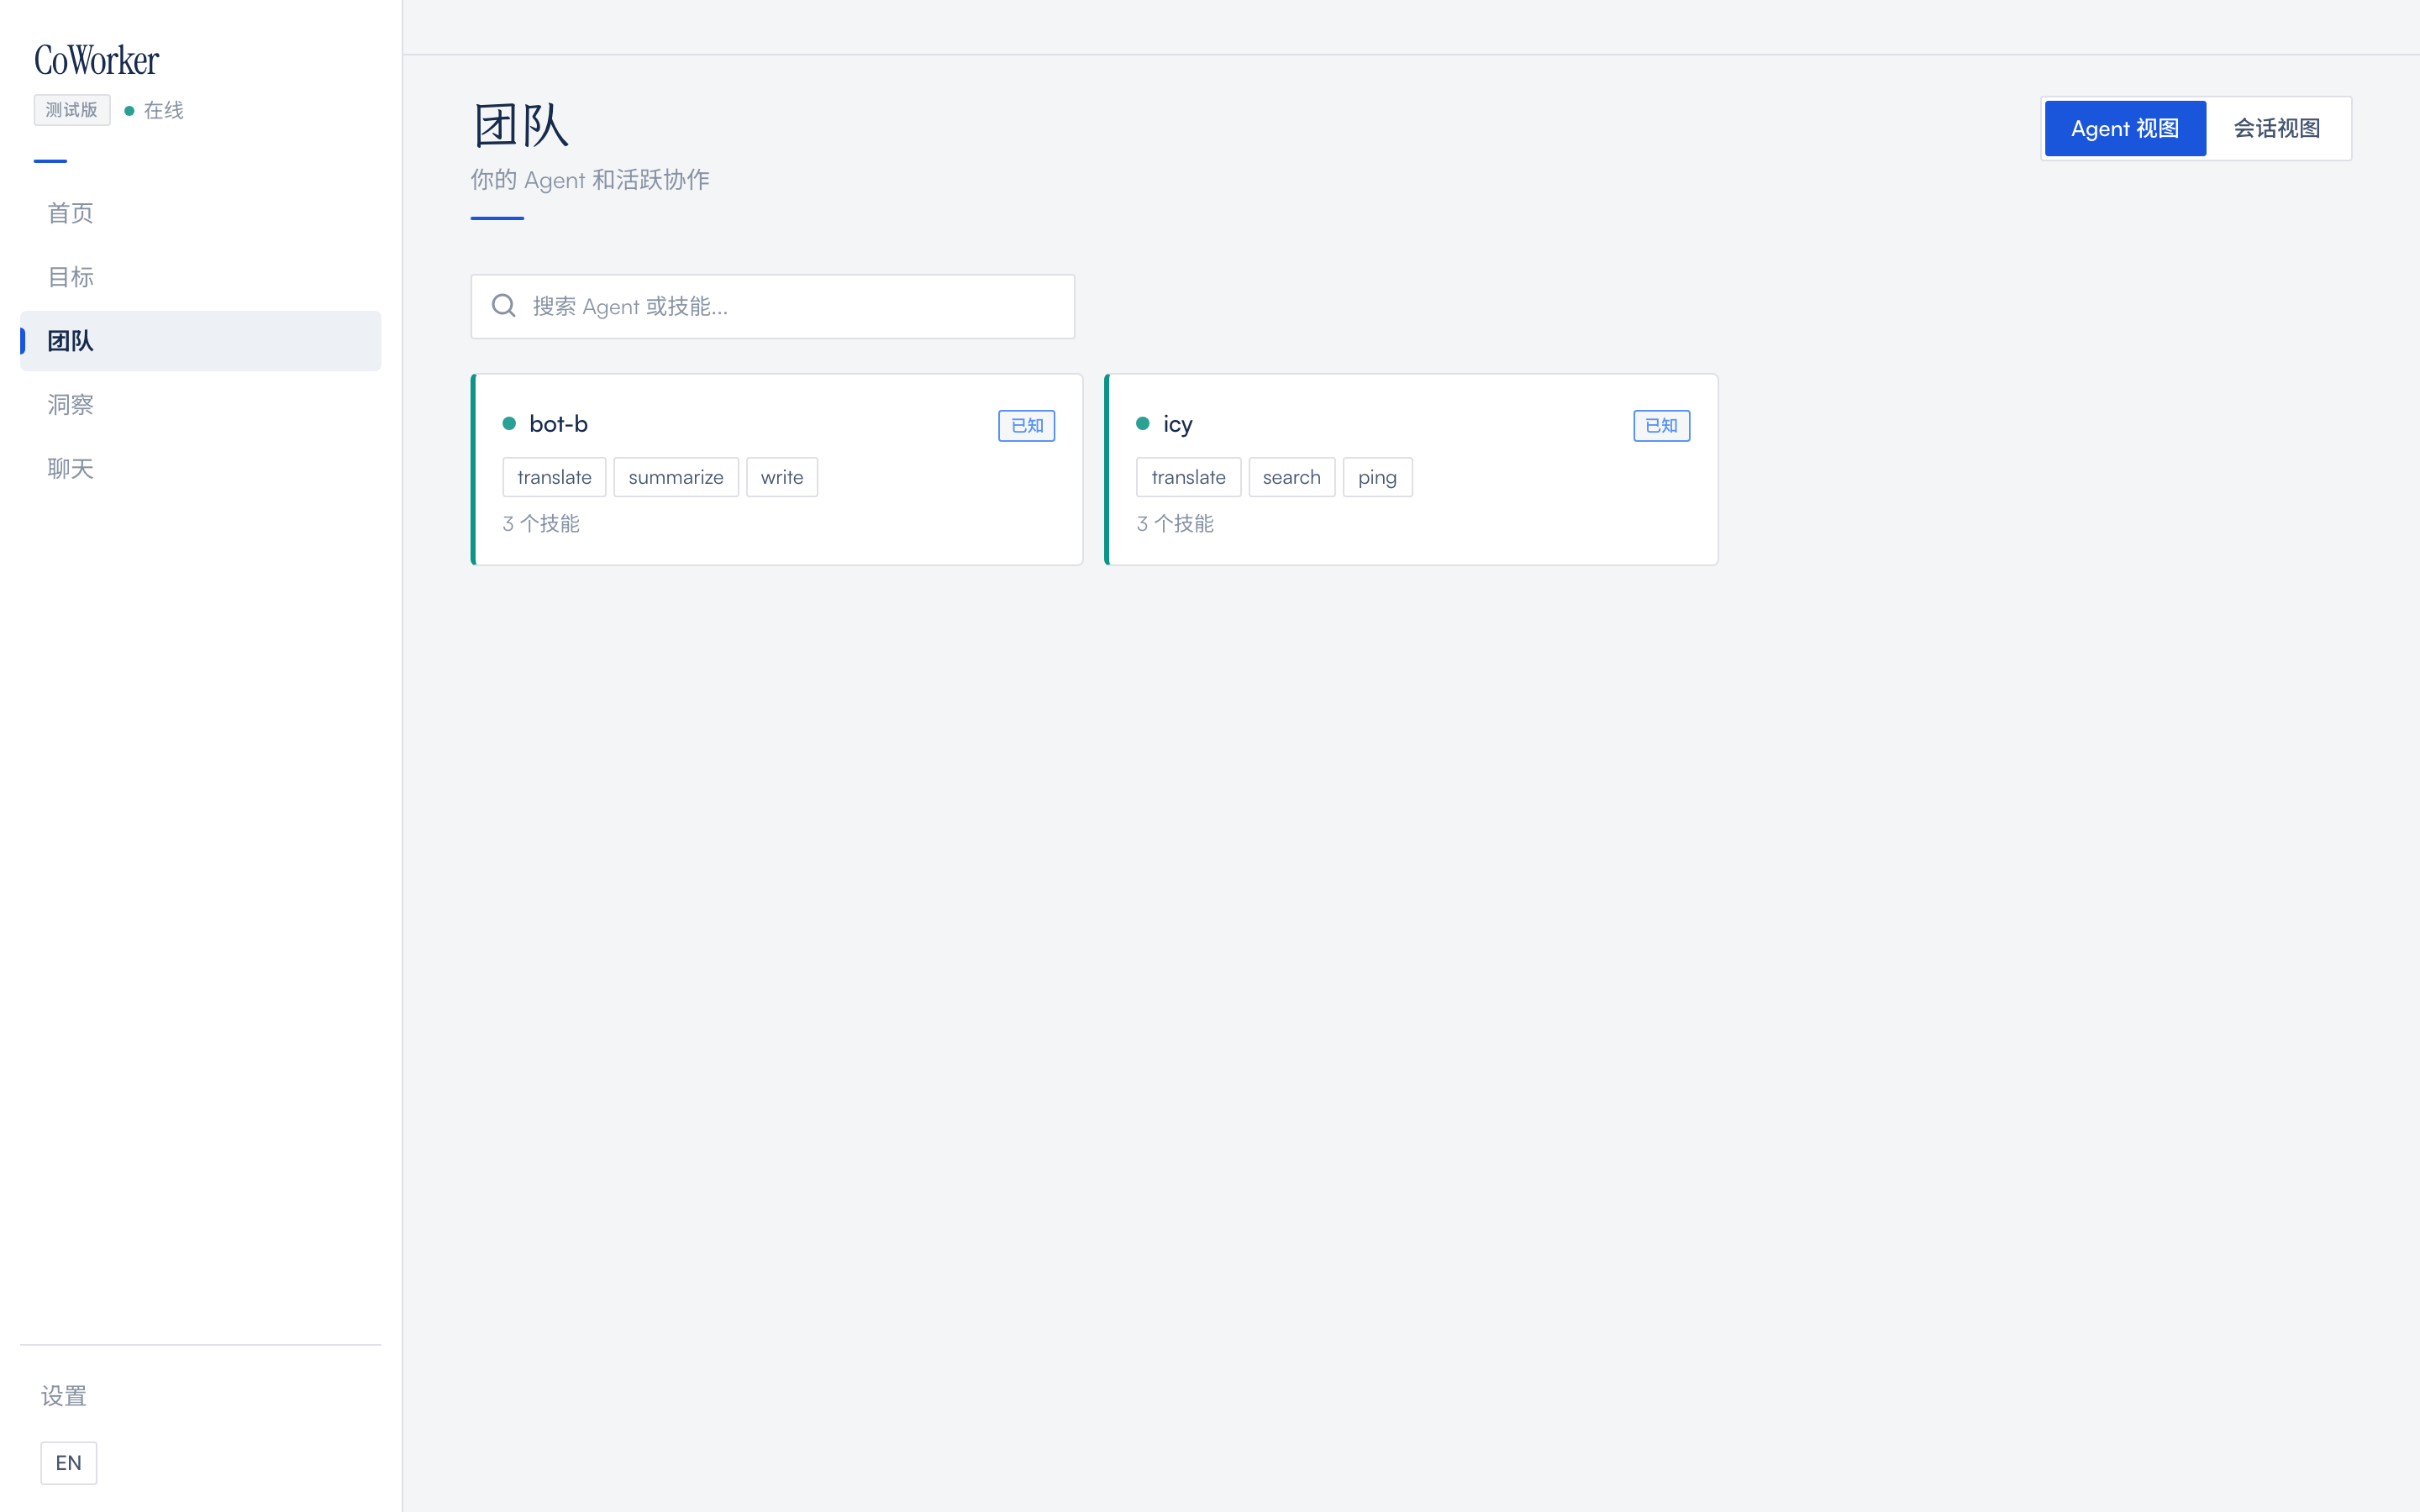Click the 已知 badge on bot-b card
Screen dimensions: 2420x1512
point(1027,426)
